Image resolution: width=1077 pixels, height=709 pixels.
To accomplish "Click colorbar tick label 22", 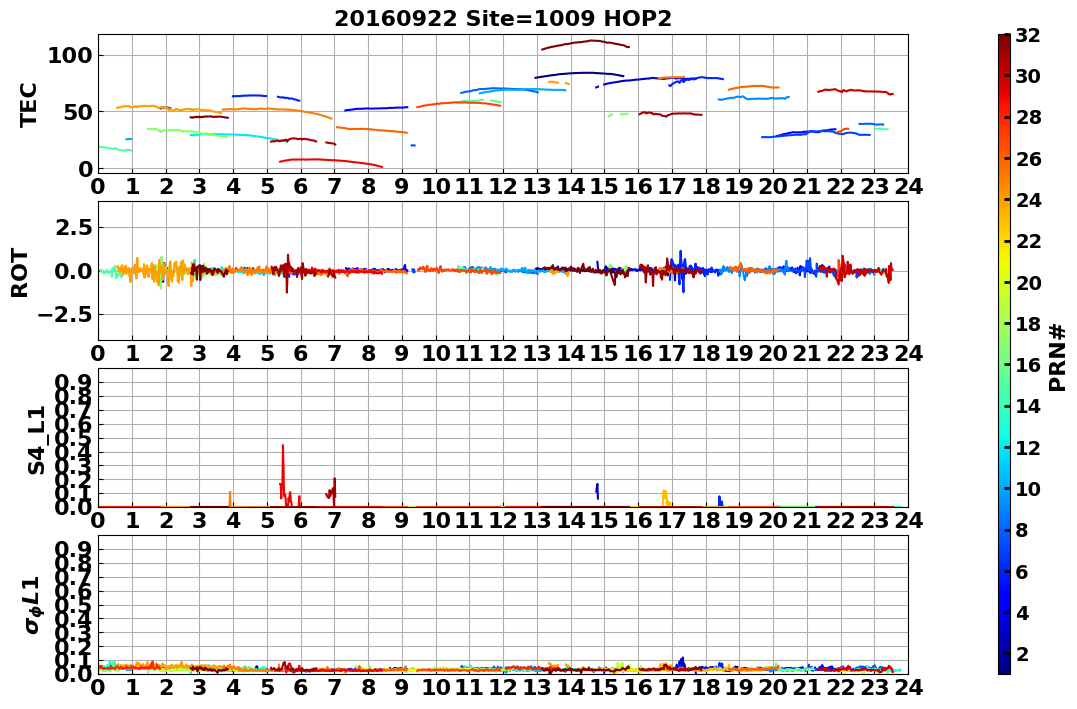I will pyautogui.click(x=1028, y=241).
